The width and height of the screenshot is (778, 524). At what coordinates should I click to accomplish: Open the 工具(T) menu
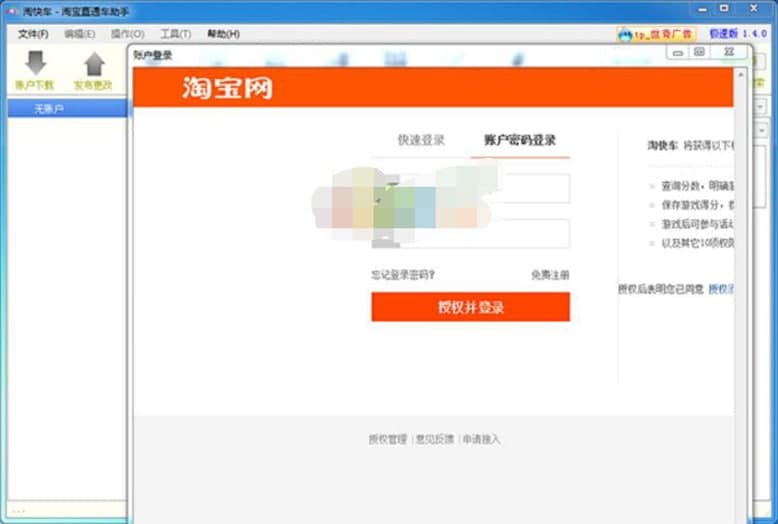click(175, 34)
